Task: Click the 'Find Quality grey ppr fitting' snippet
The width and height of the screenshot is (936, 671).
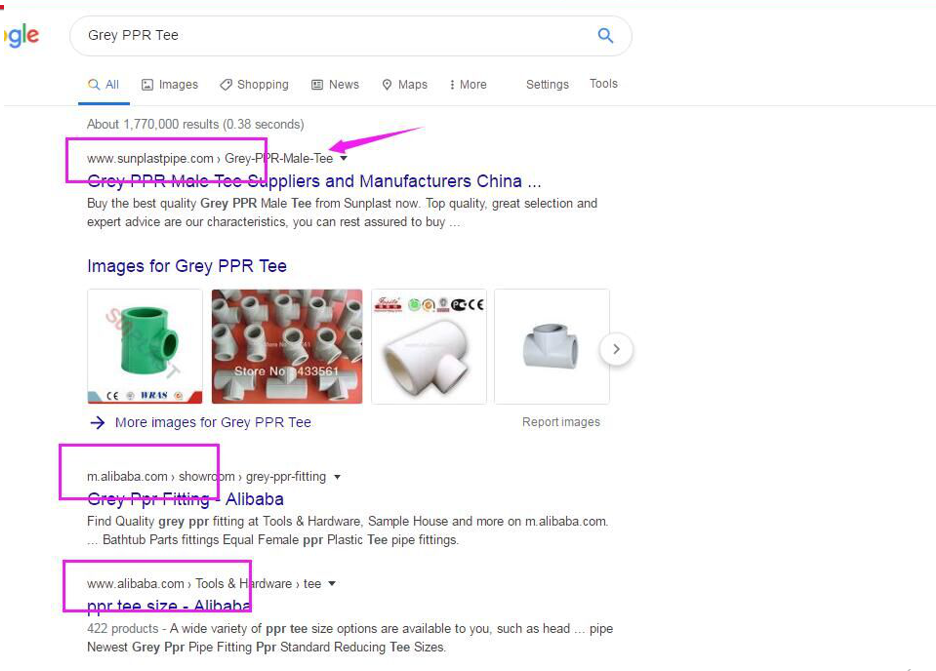Action: 347,531
